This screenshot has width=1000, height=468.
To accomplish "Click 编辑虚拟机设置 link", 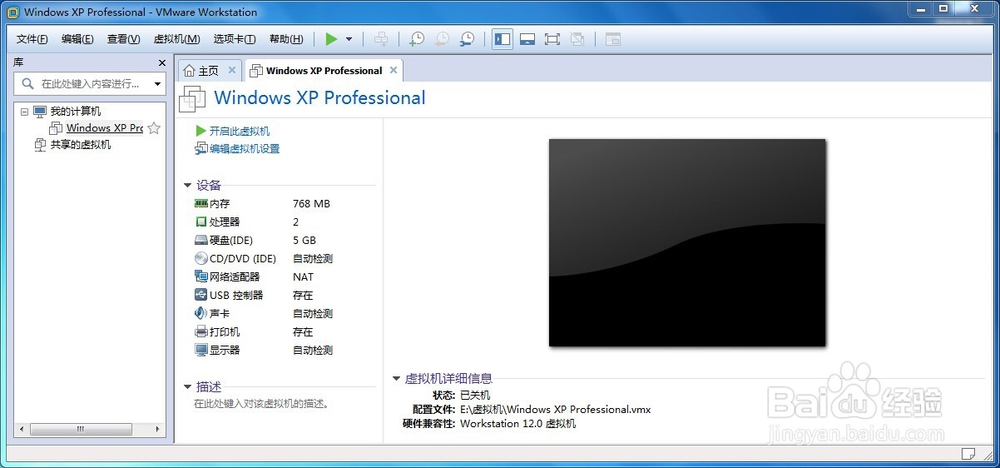I will pyautogui.click(x=244, y=149).
